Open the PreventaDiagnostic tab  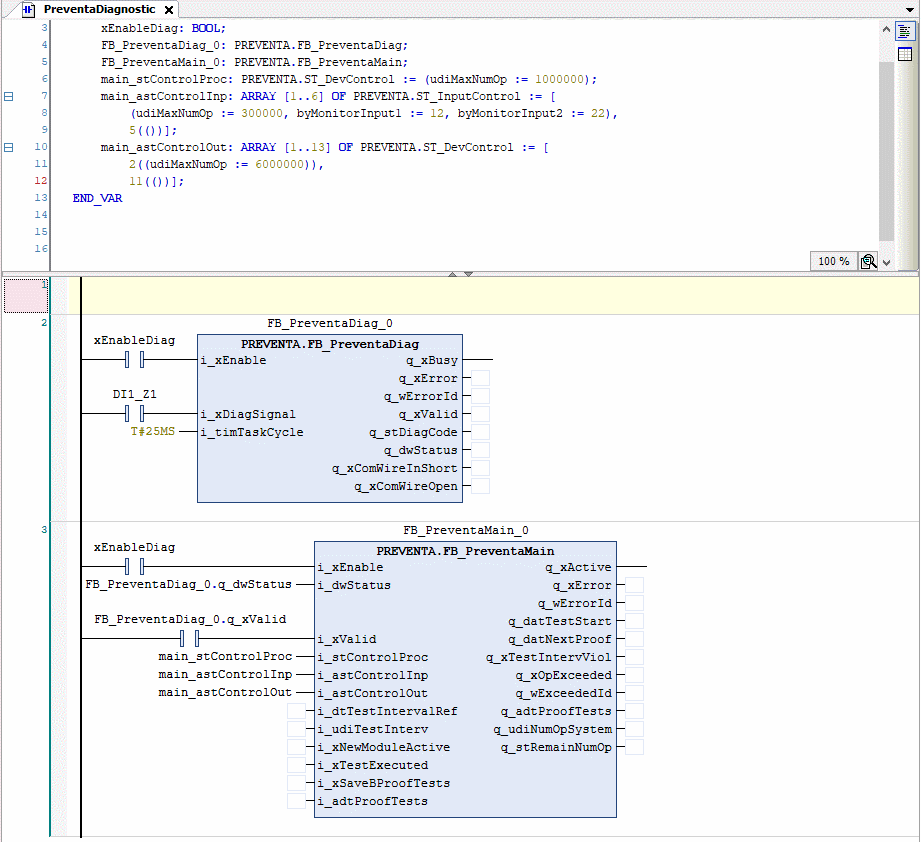pos(99,9)
